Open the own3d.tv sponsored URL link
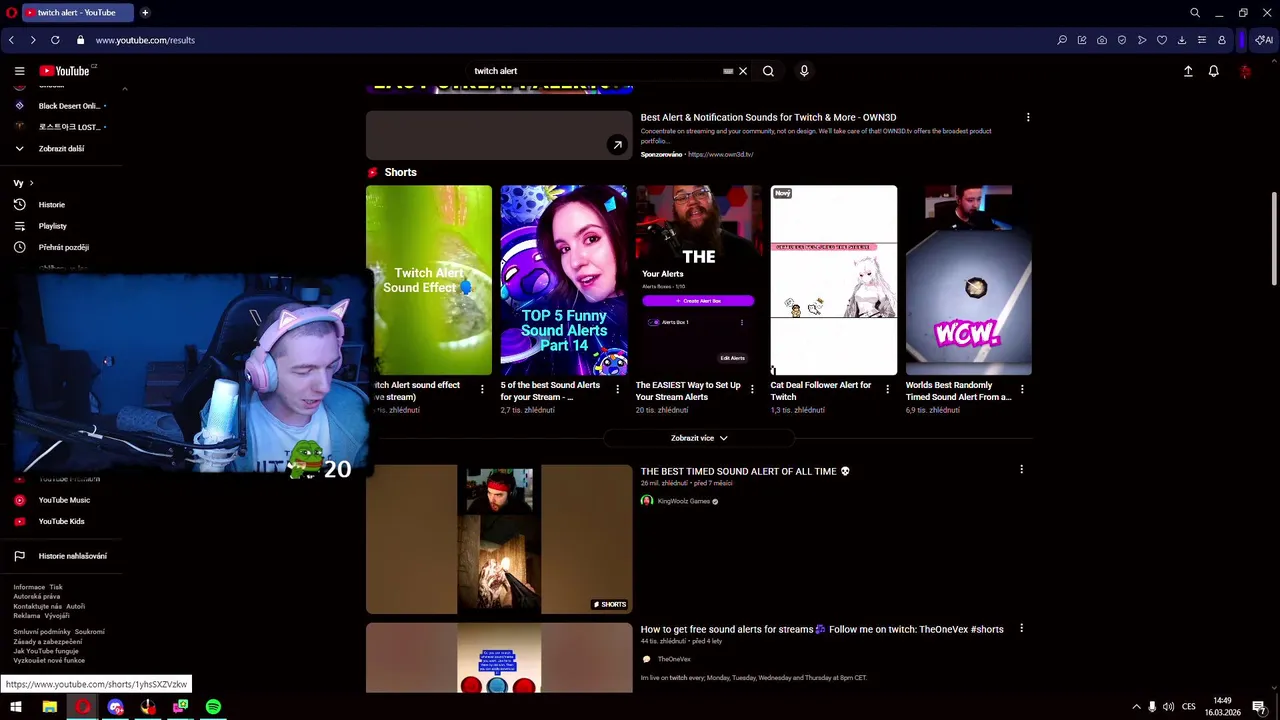The width and height of the screenshot is (1280, 720). click(x=721, y=154)
